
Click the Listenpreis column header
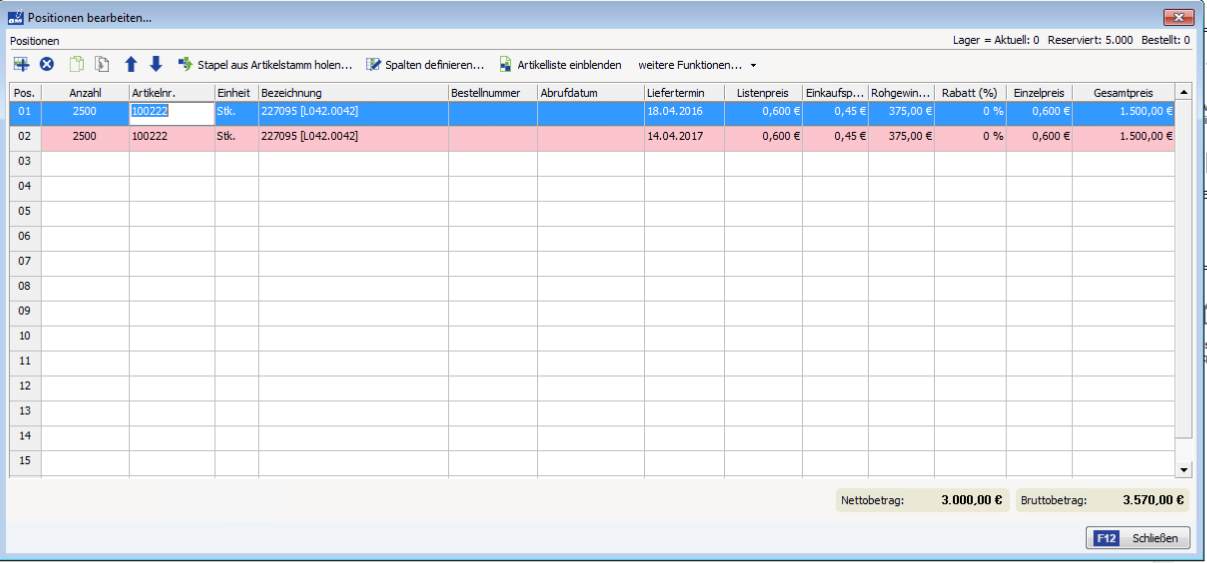pos(763,92)
